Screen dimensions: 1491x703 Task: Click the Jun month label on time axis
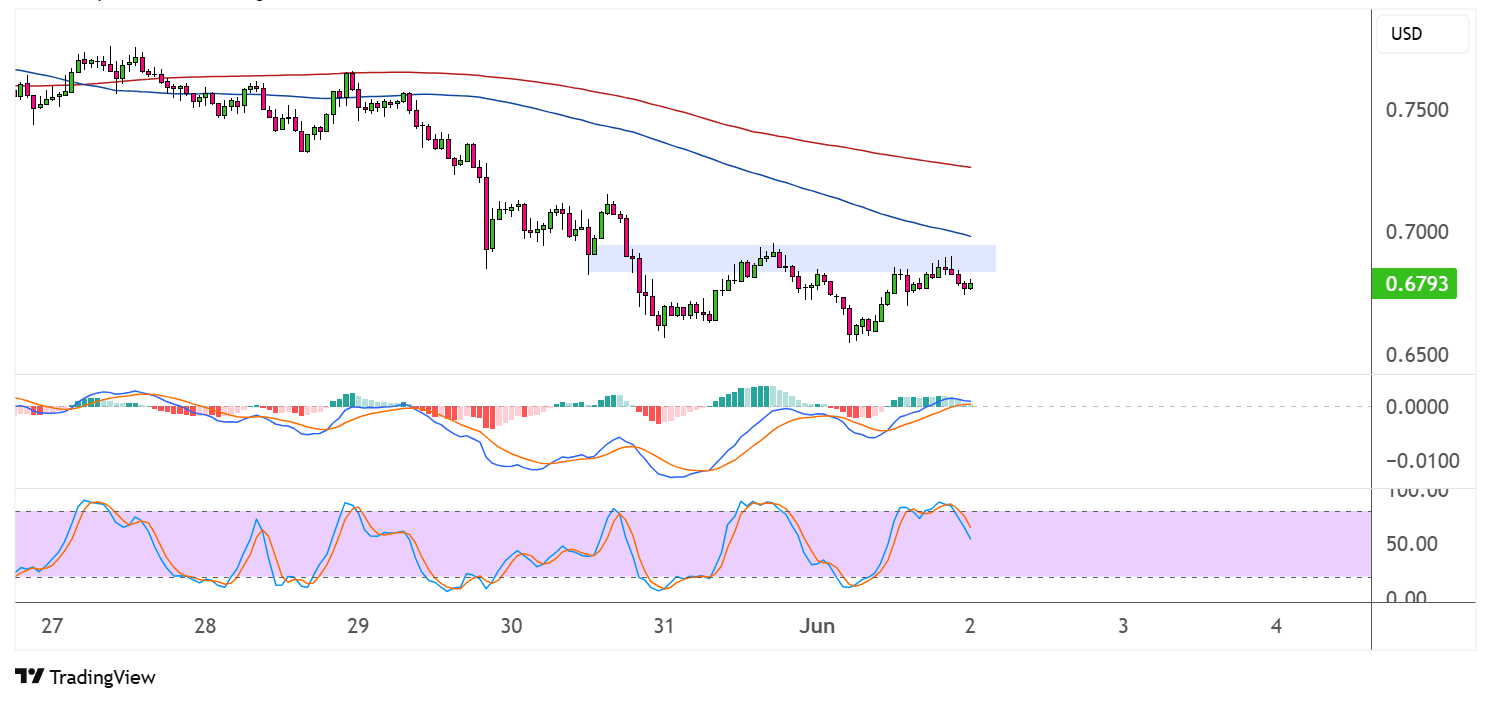pos(816,627)
